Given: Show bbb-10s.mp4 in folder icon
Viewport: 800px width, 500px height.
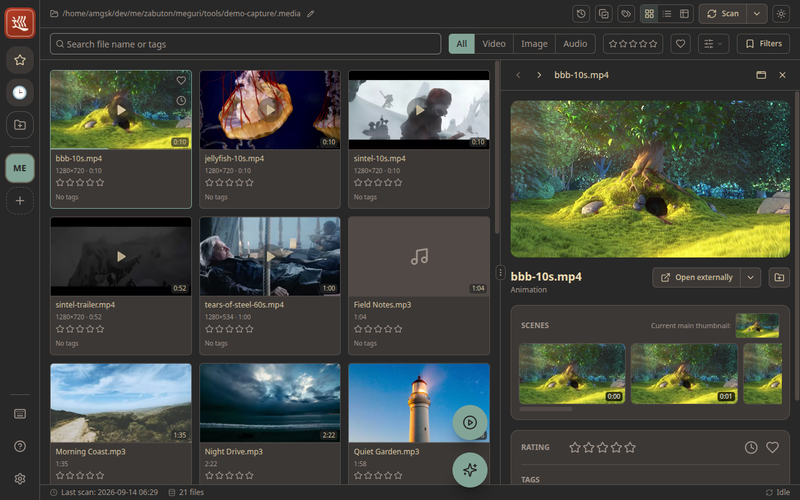Looking at the screenshot, I should tap(779, 278).
